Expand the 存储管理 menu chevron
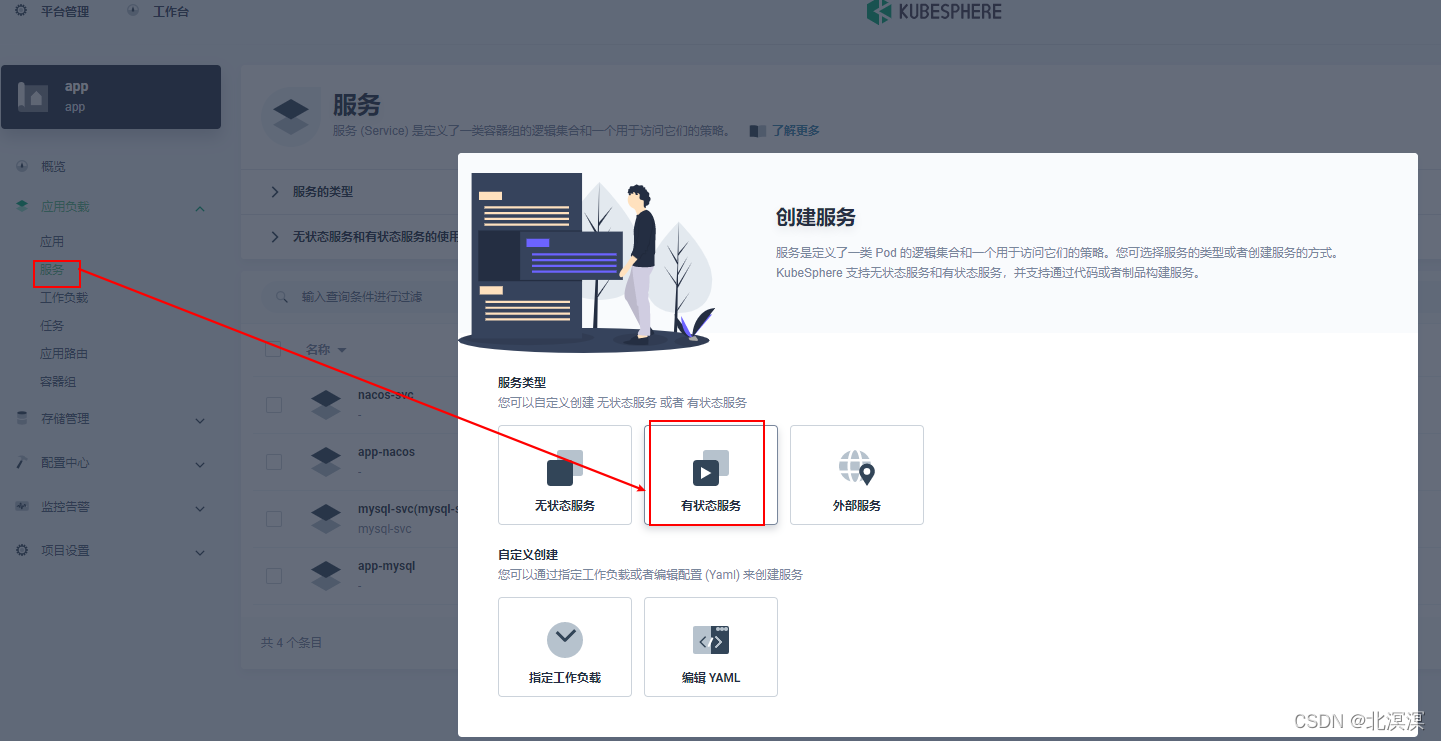This screenshot has height=741, width=1441. coord(200,420)
